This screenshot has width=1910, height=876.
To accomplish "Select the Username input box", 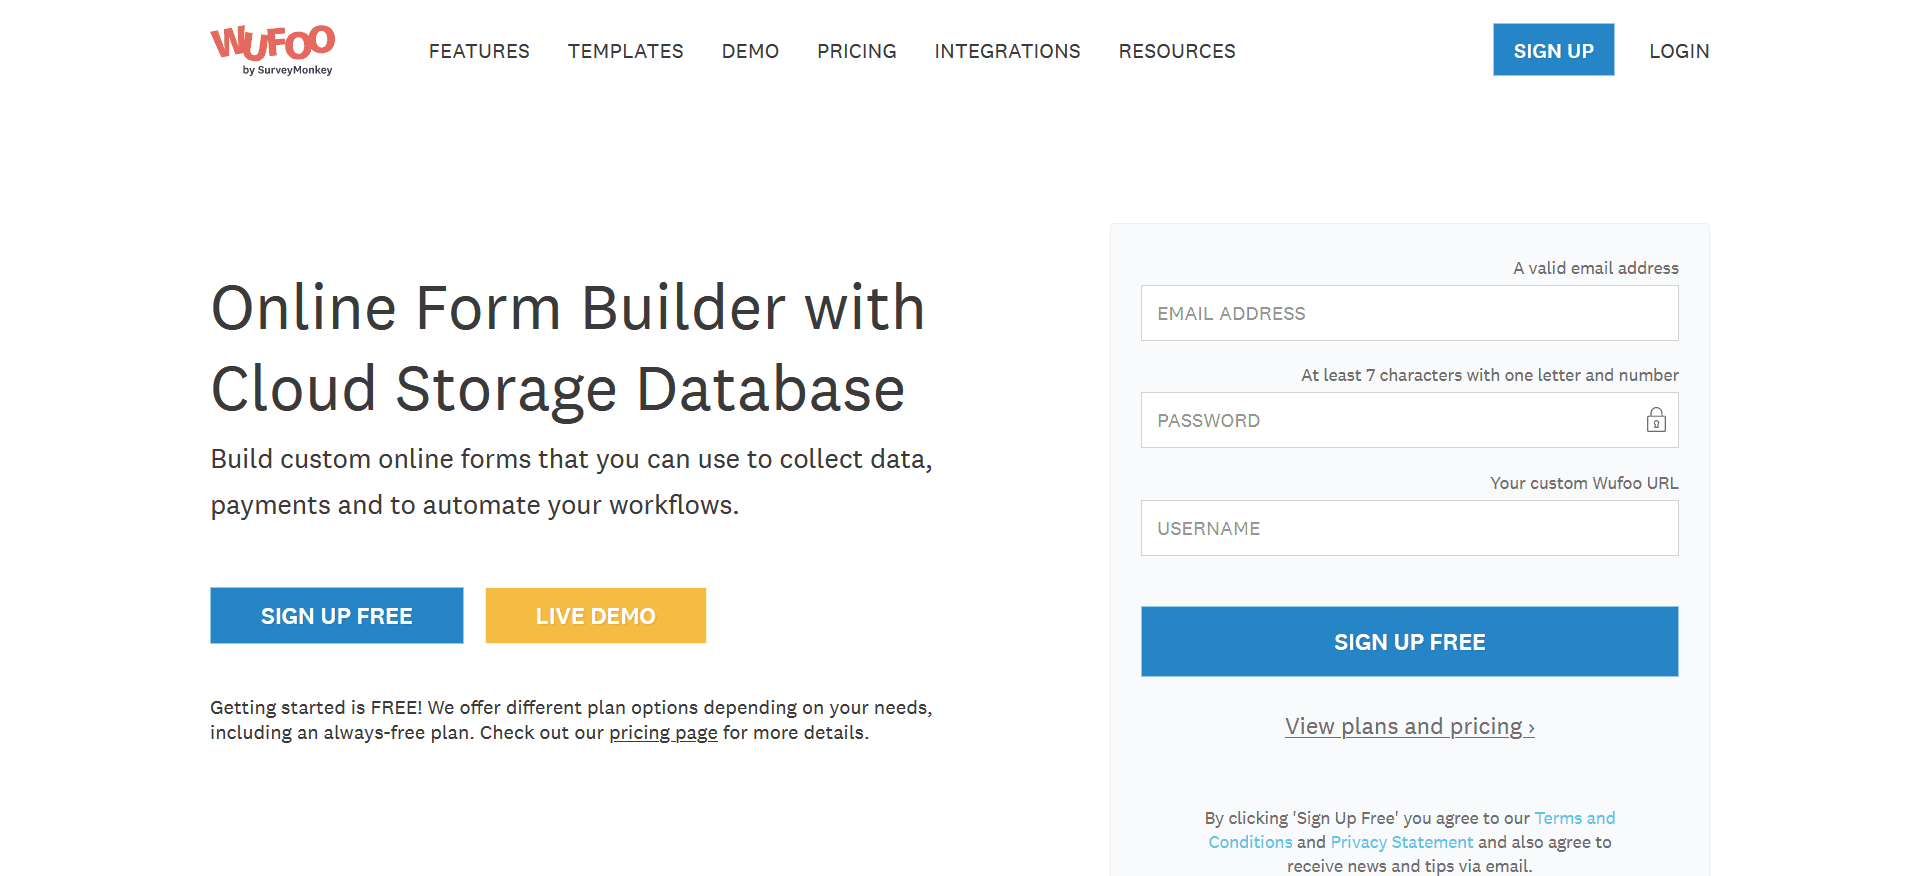I will coord(1408,528).
